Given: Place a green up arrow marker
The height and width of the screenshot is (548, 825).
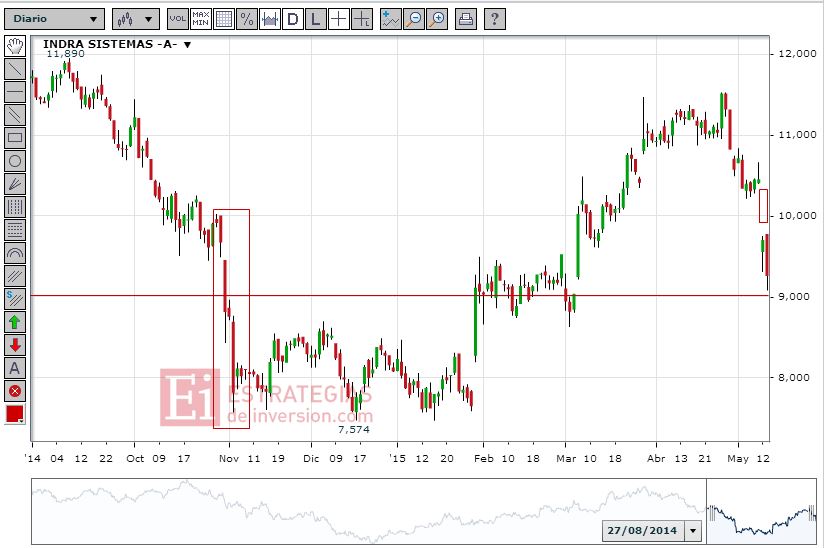Looking at the screenshot, I should click(15, 322).
